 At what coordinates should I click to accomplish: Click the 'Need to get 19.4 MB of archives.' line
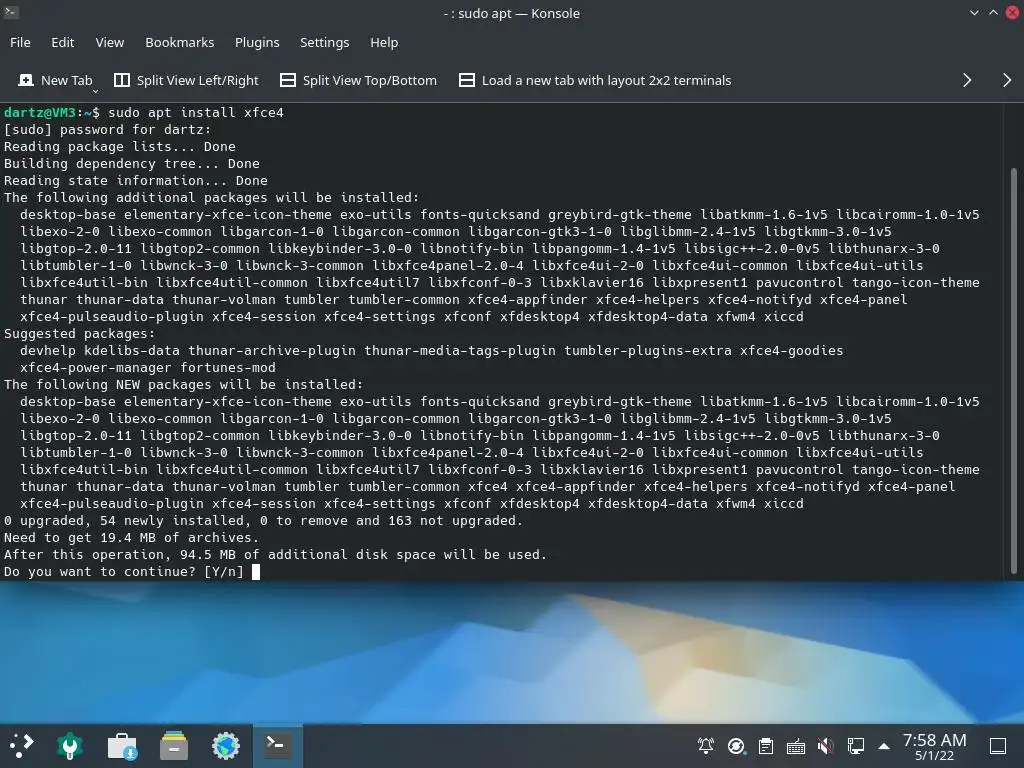131,537
